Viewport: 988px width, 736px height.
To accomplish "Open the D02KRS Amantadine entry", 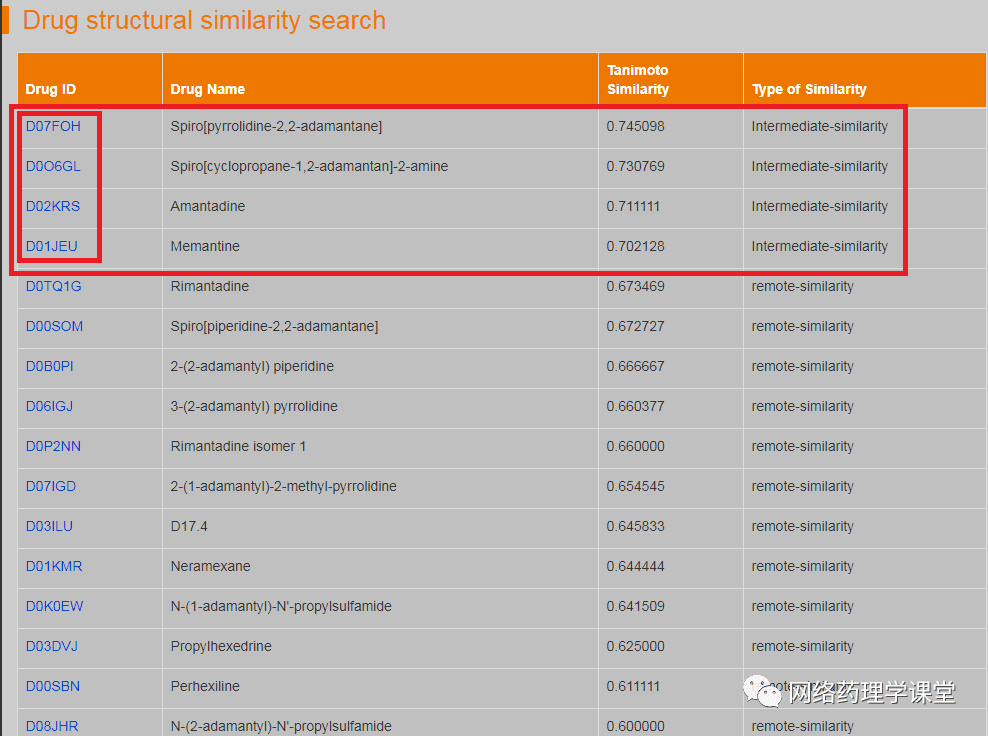I will click(x=53, y=206).
